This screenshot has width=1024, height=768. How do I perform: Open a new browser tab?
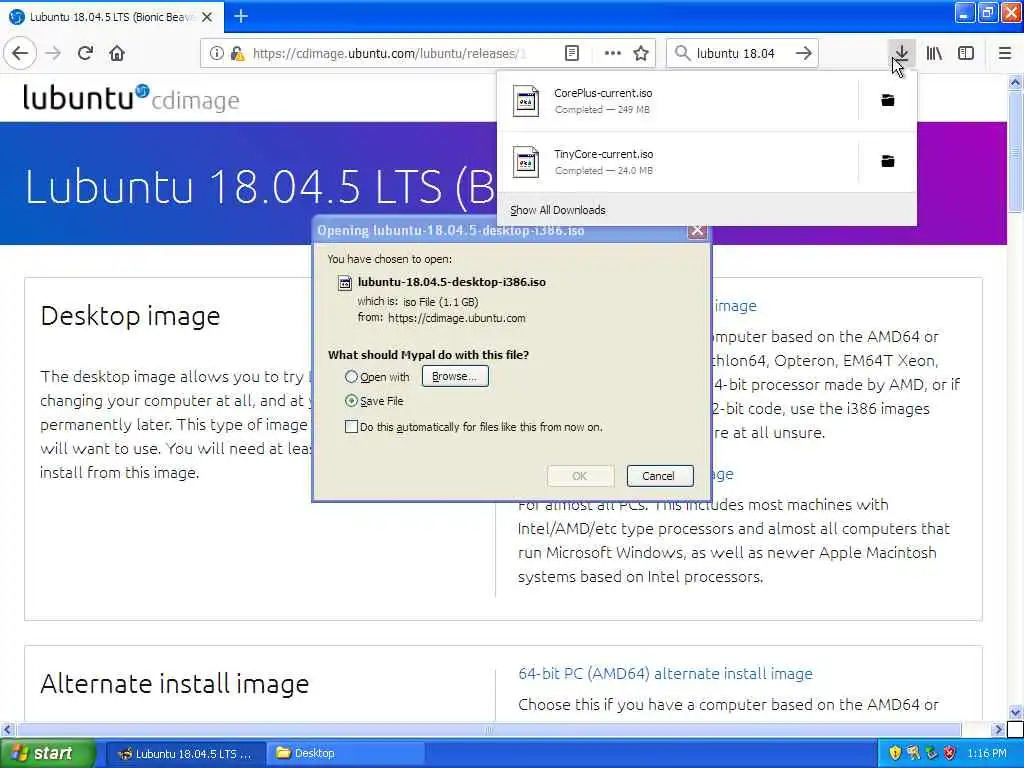(241, 16)
